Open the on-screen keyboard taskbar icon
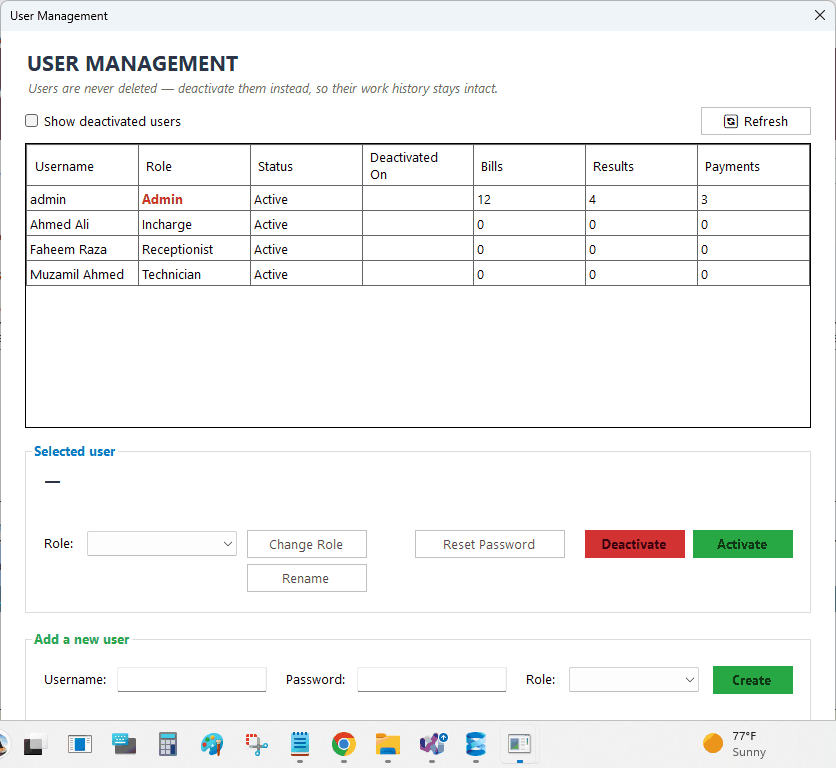 [x=124, y=744]
